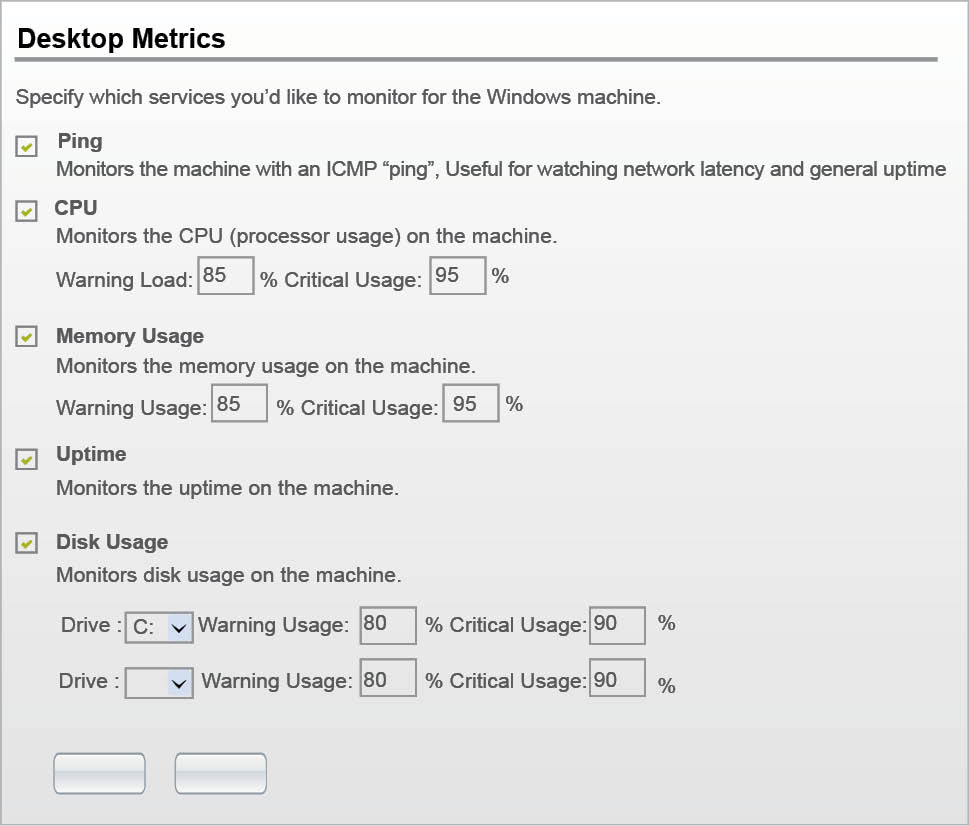
Task: Select the Memory Warning Usage field
Action: (x=240, y=404)
